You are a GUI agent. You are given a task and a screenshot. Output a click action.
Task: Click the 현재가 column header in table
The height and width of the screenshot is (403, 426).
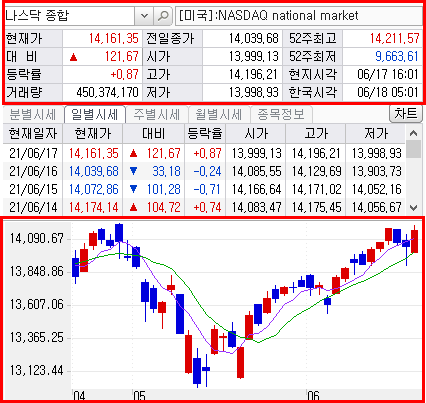pos(93,134)
